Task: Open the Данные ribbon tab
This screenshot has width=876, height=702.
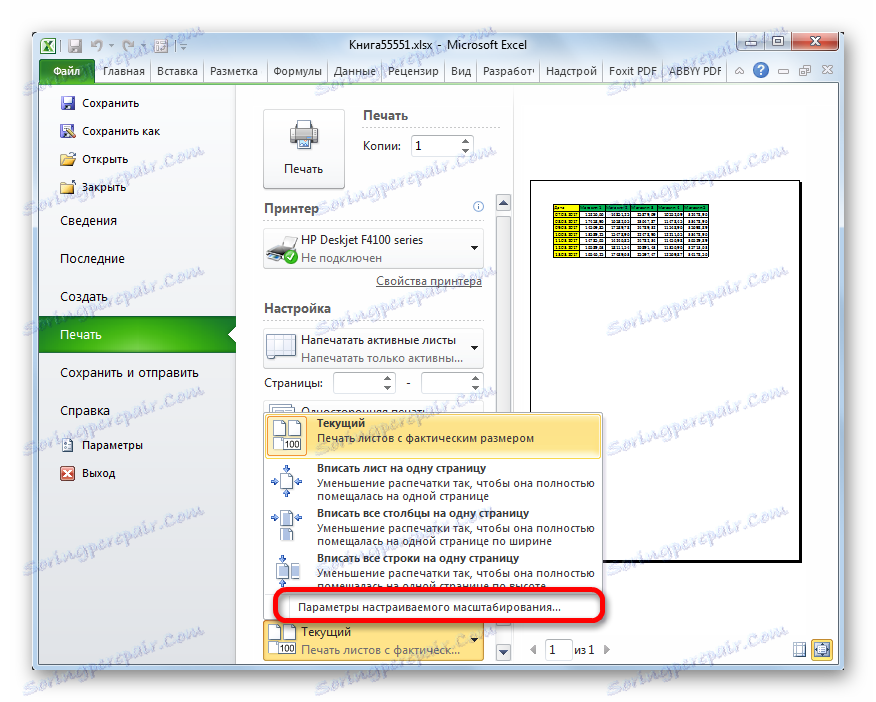Action: pyautogui.click(x=355, y=71)
